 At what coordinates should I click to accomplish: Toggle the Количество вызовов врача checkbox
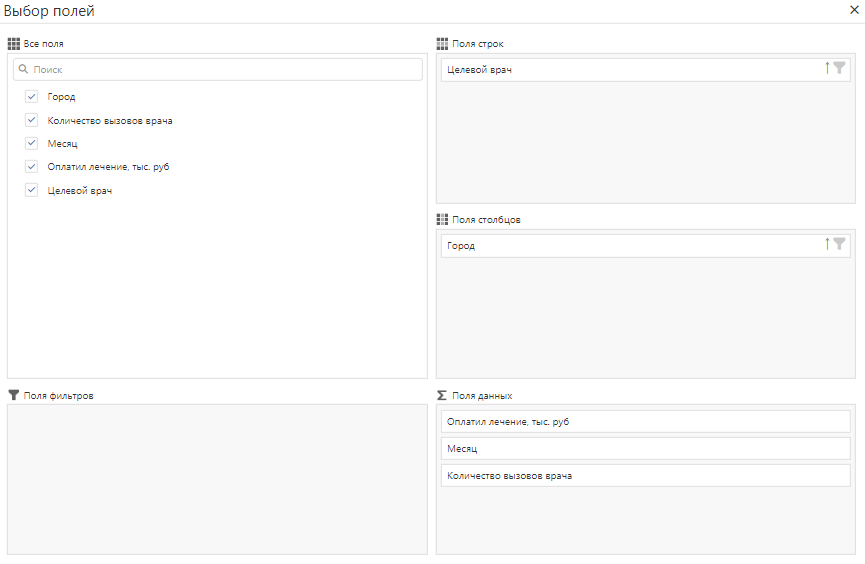[x=32, y=120]
